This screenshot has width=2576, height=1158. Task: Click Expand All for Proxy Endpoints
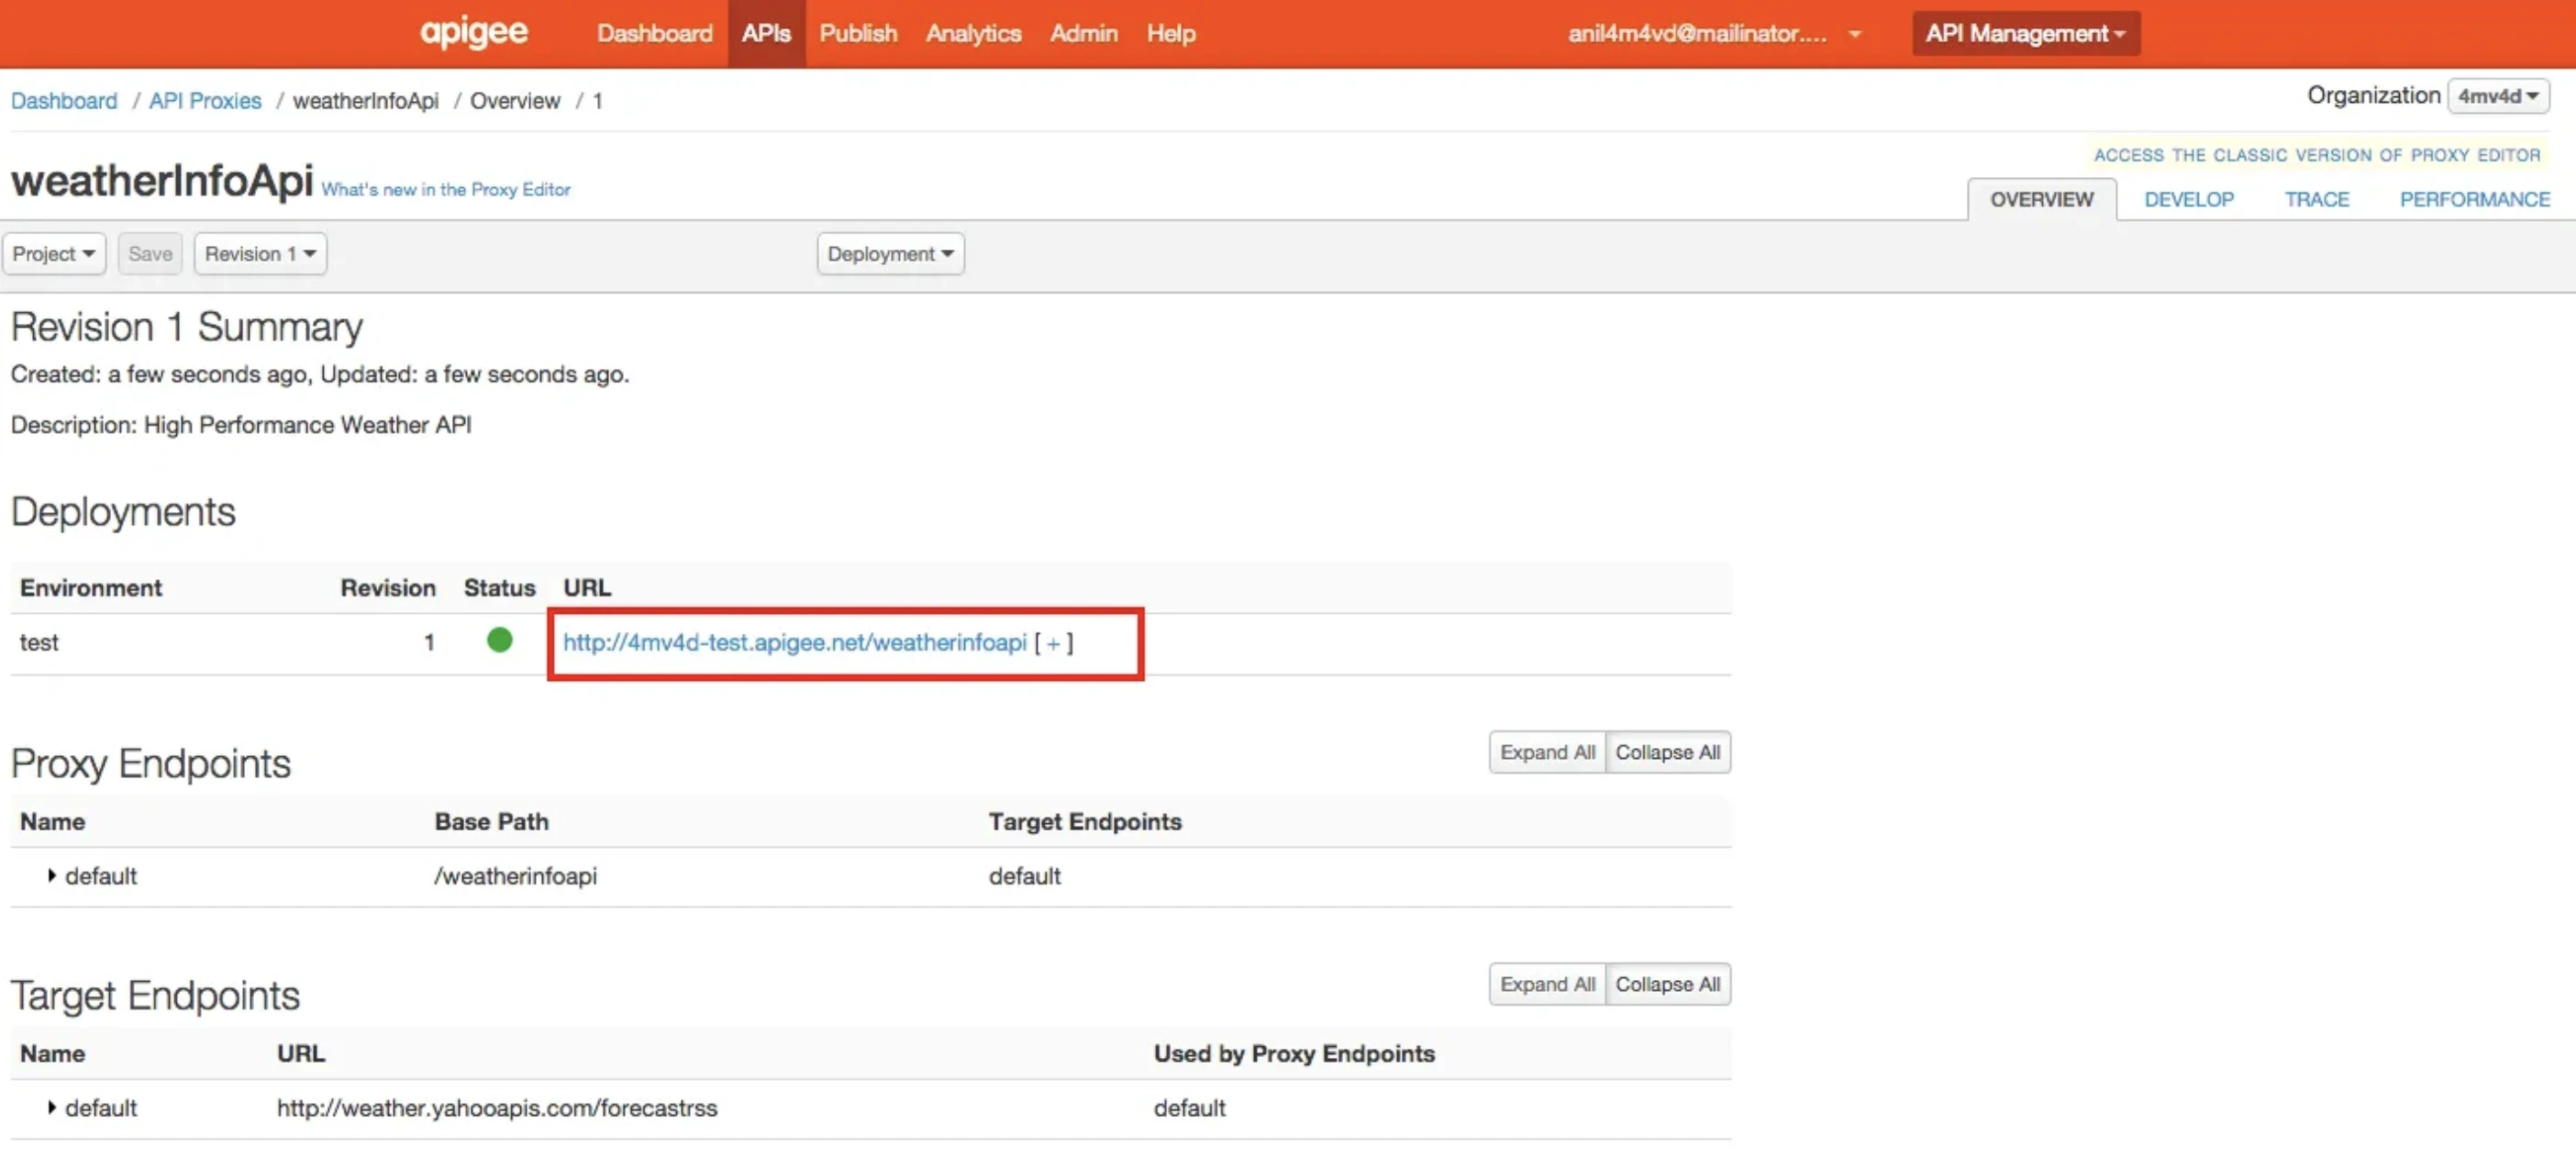point(1546,752)
